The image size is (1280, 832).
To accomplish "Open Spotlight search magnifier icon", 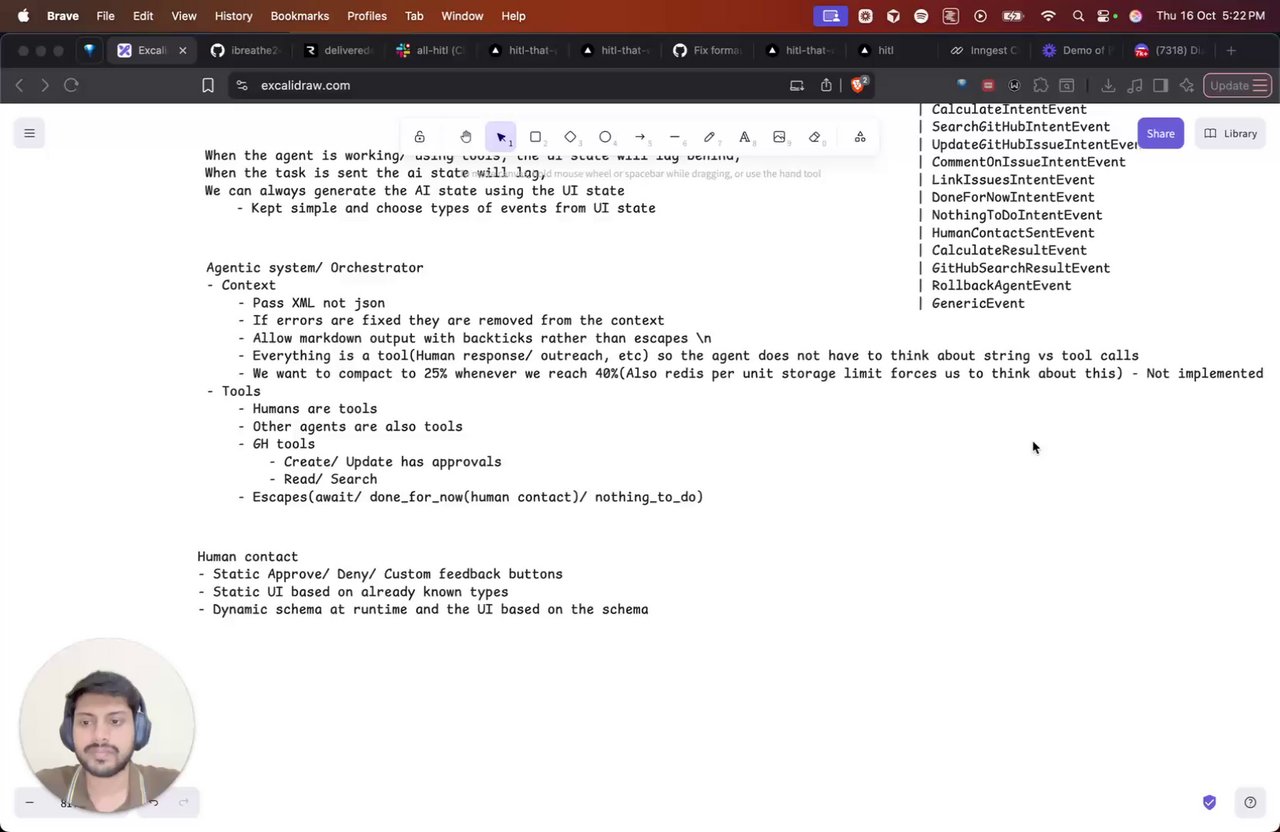I will 1077,16.
